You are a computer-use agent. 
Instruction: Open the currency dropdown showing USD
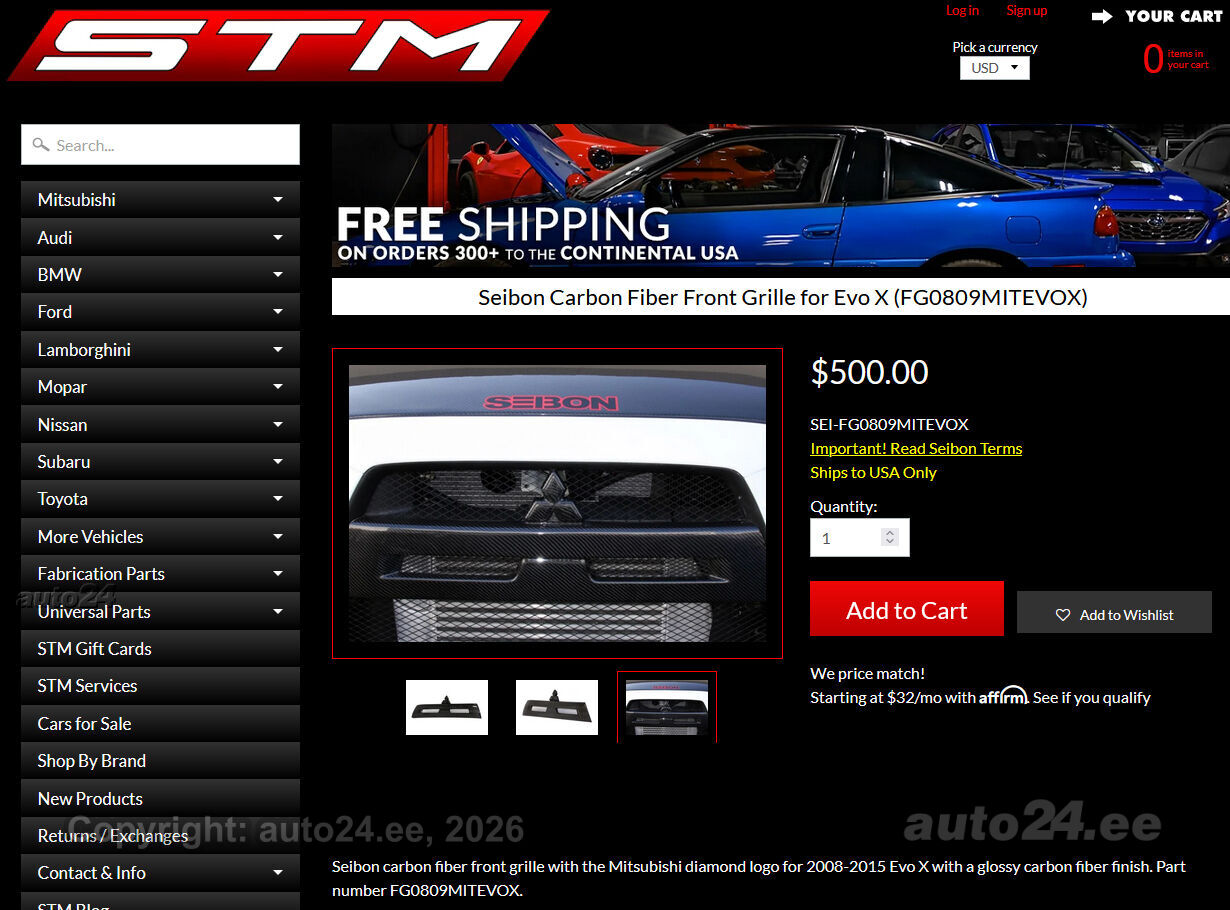click(x=995, y=68)
